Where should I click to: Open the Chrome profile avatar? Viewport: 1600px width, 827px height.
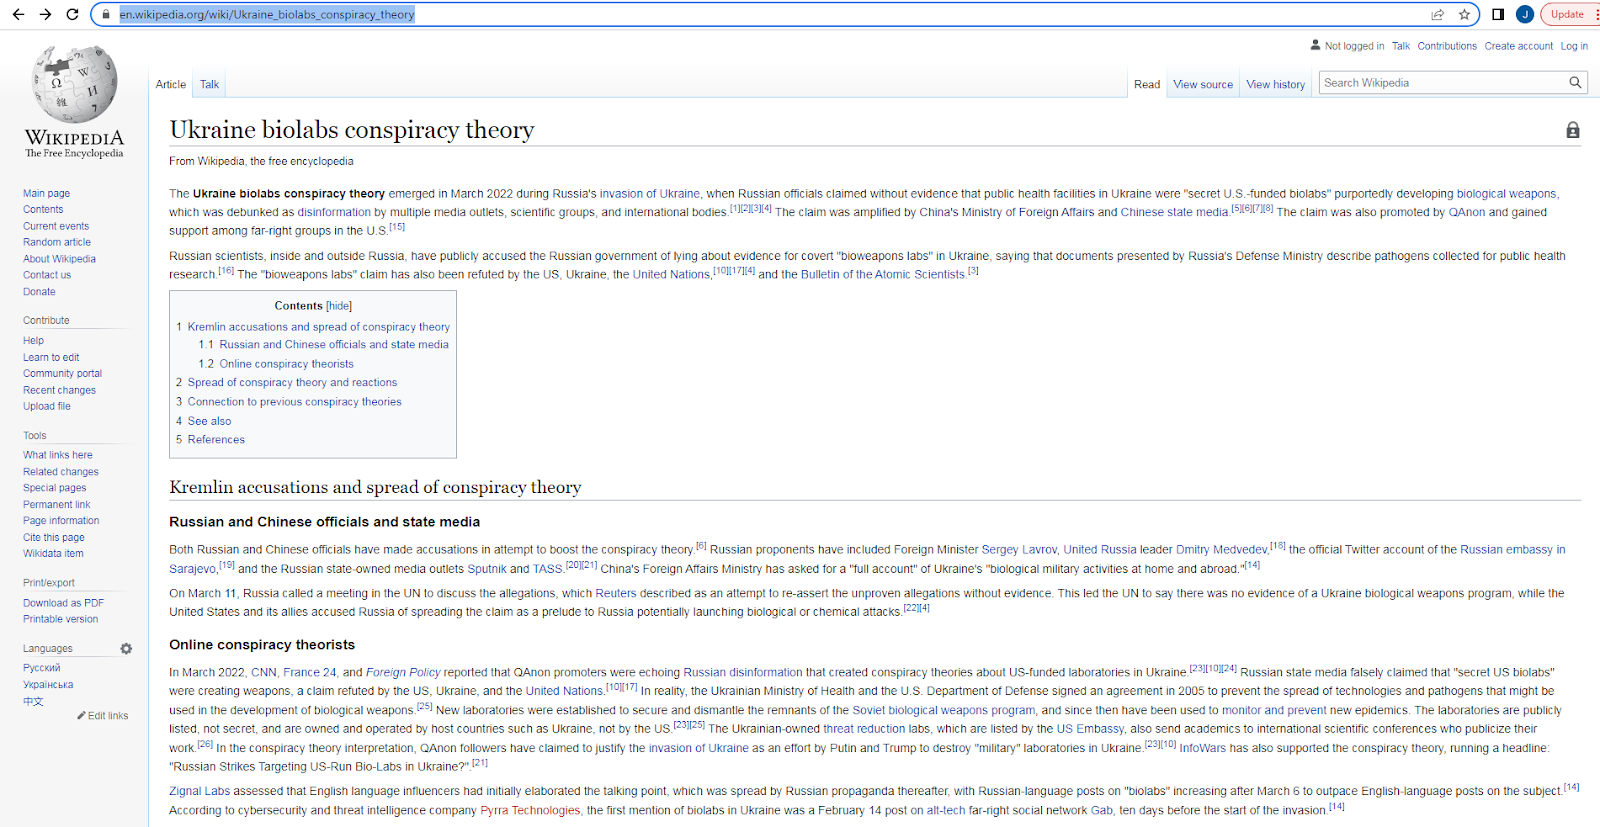tap(1525, 14)
